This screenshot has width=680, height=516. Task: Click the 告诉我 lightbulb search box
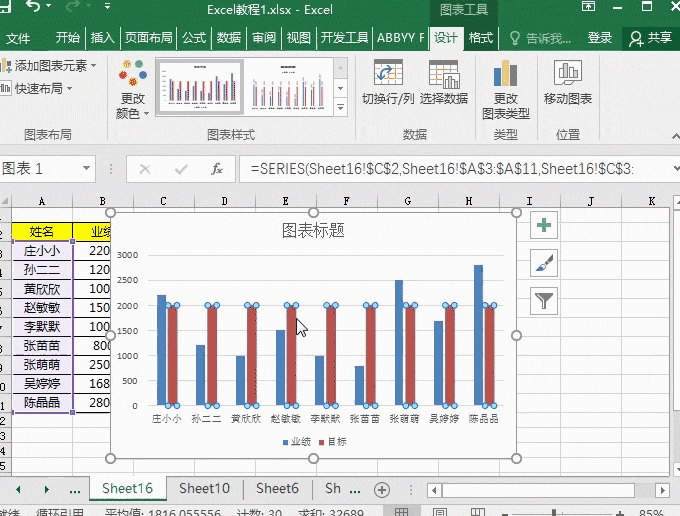tap(540, 38)
